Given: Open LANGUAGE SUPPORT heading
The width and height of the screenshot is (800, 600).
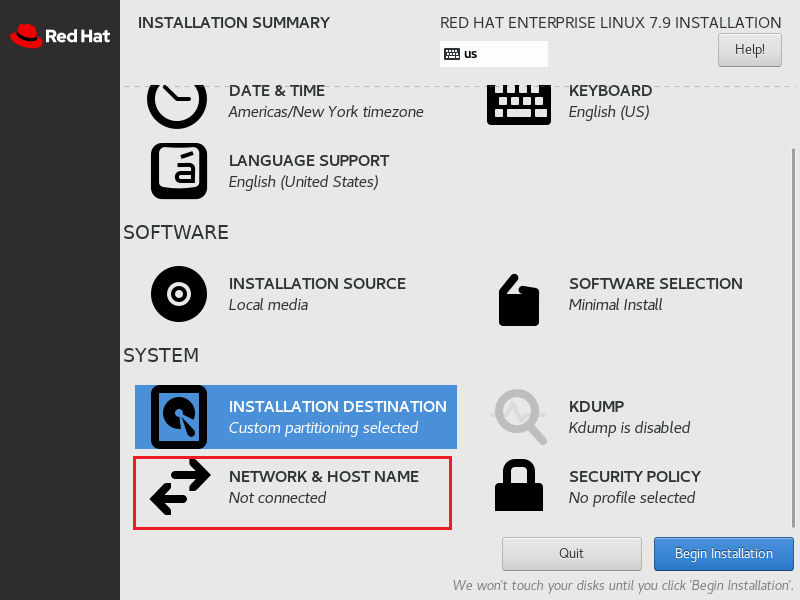Looking at the screenshot, I should 309,161.
